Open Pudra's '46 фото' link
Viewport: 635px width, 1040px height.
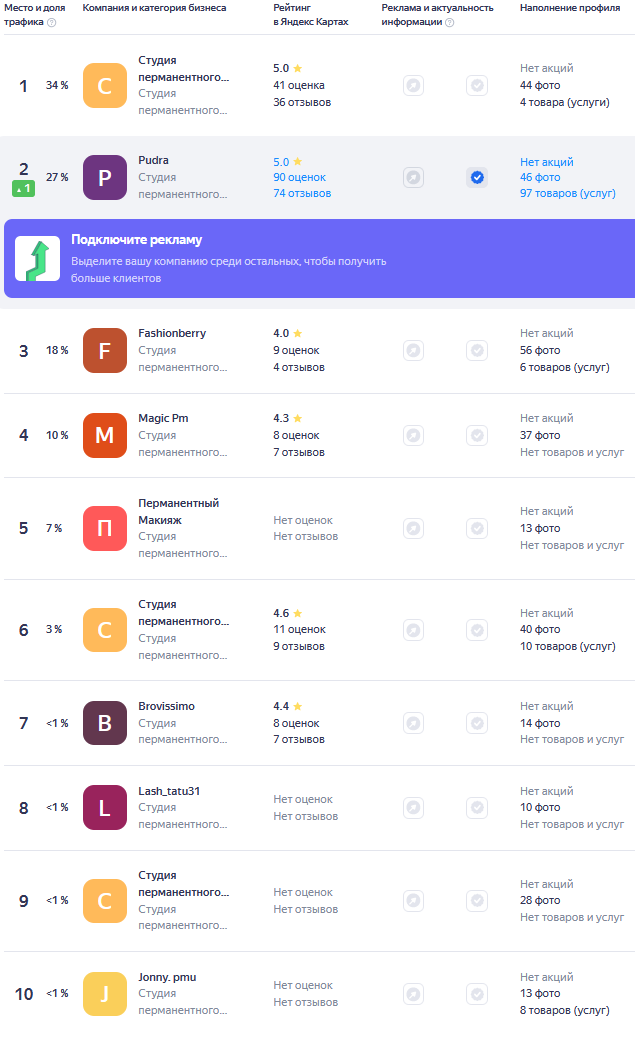click(x=540, y=177)
